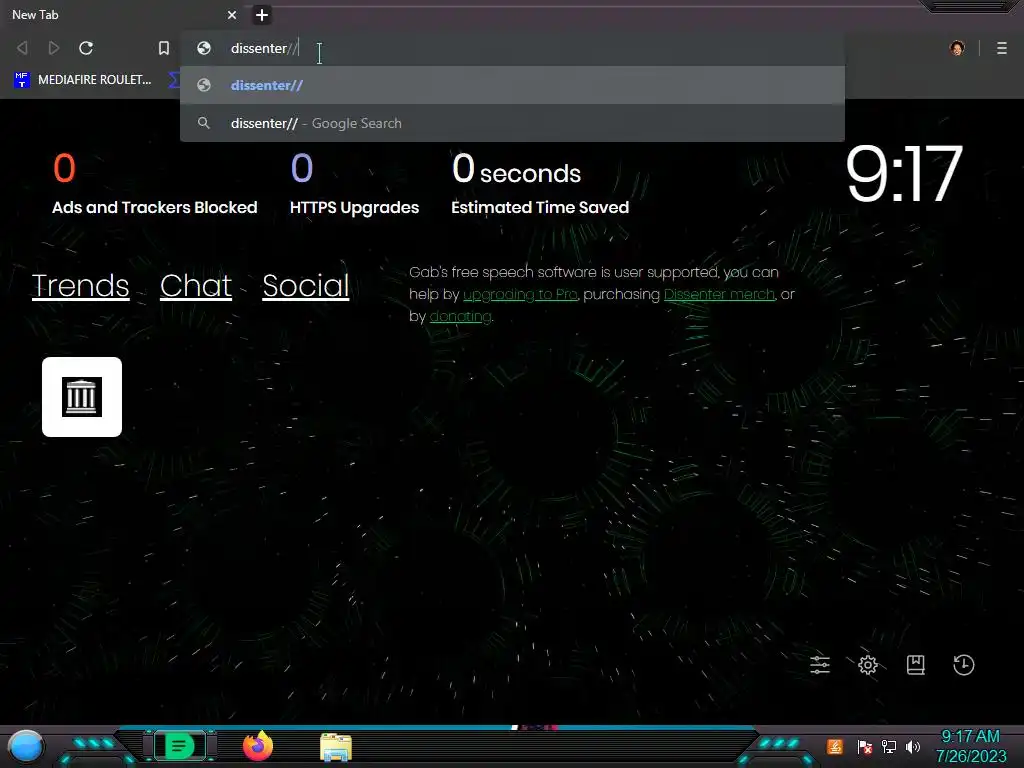Click the orange tray icon
The width and height of the screenshot is (1024, 768).
pos(835,746)
